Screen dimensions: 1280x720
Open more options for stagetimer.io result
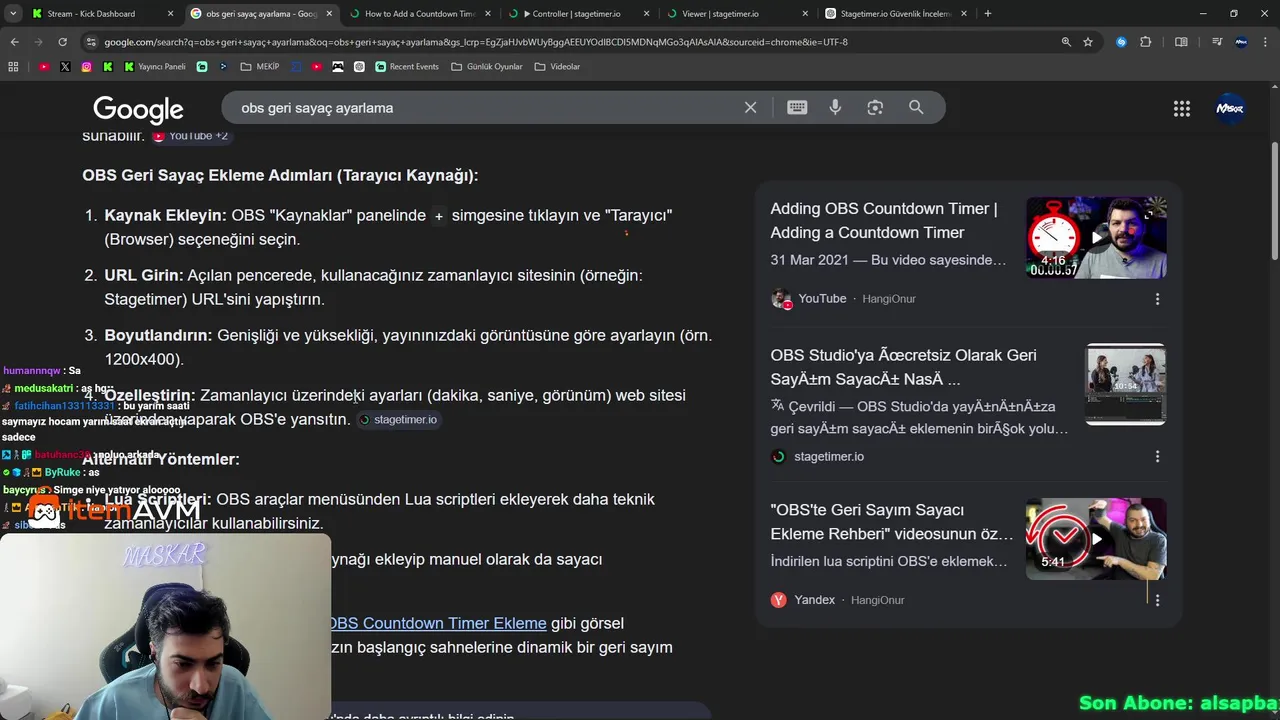(x=1157, y=456)
